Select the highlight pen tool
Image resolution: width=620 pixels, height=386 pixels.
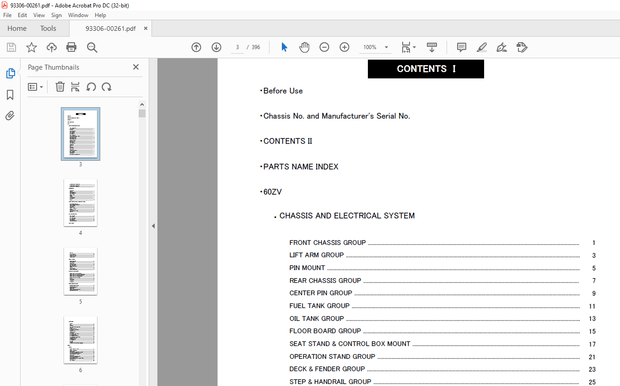coord(482,47)
